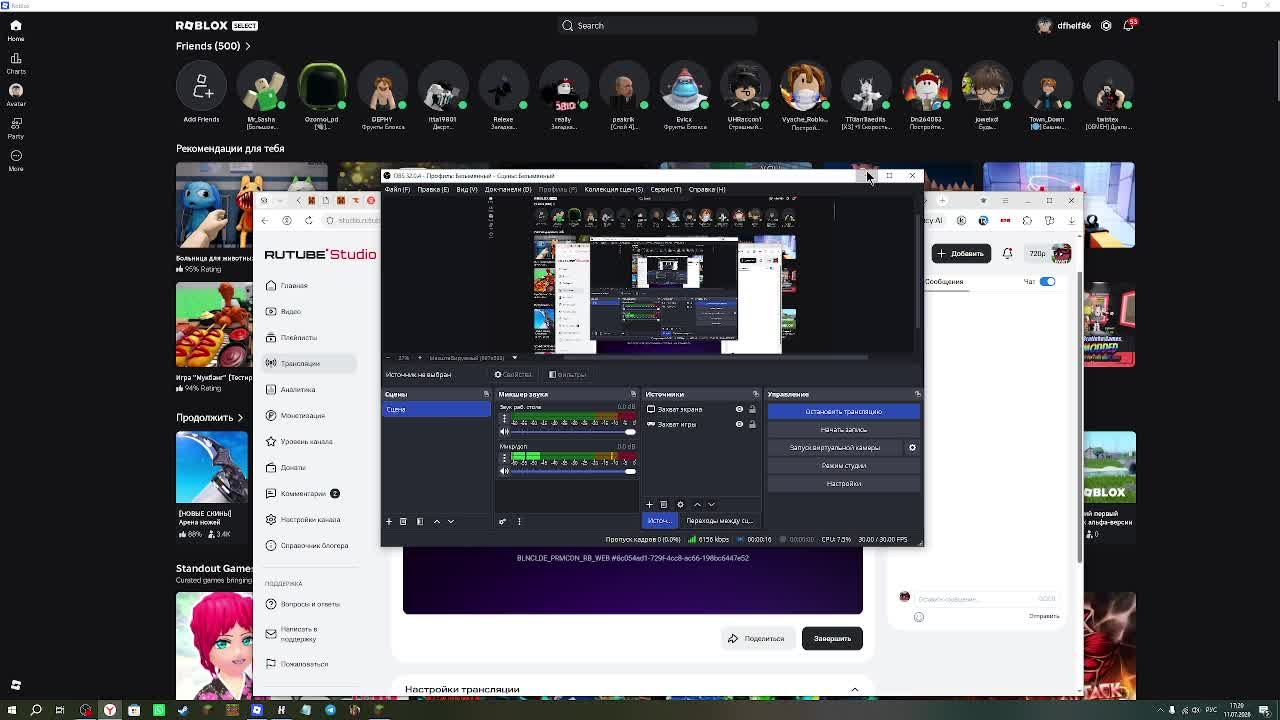This screenshot has height=720, width=1280.
Task: Enable Режим студии in OBS
Action: coord(843,465)
